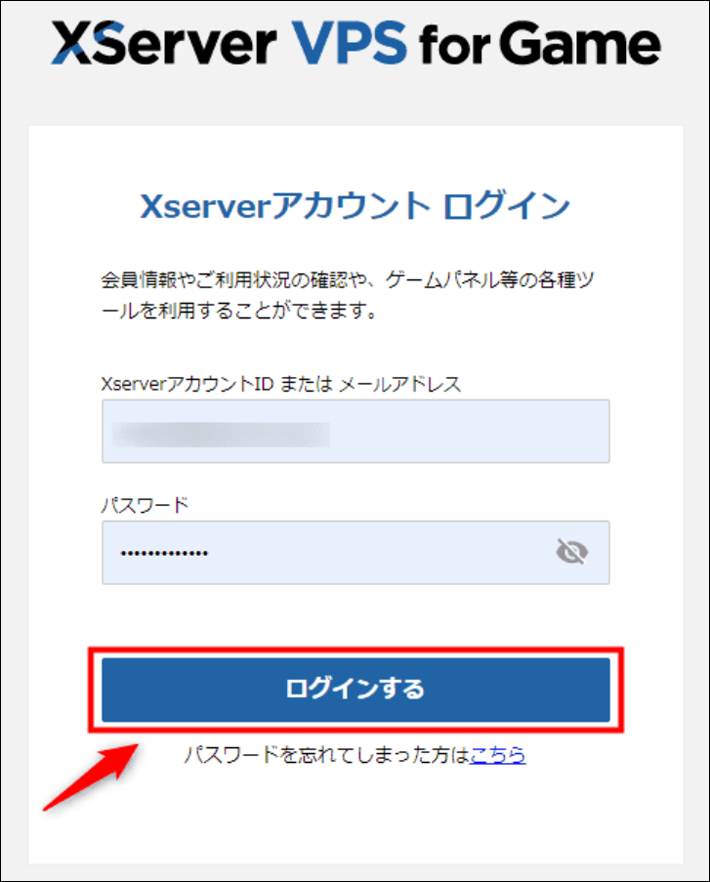This screenshot has width=710, height=882.
Task: Click the ログインする button
Action: [356, 690]
